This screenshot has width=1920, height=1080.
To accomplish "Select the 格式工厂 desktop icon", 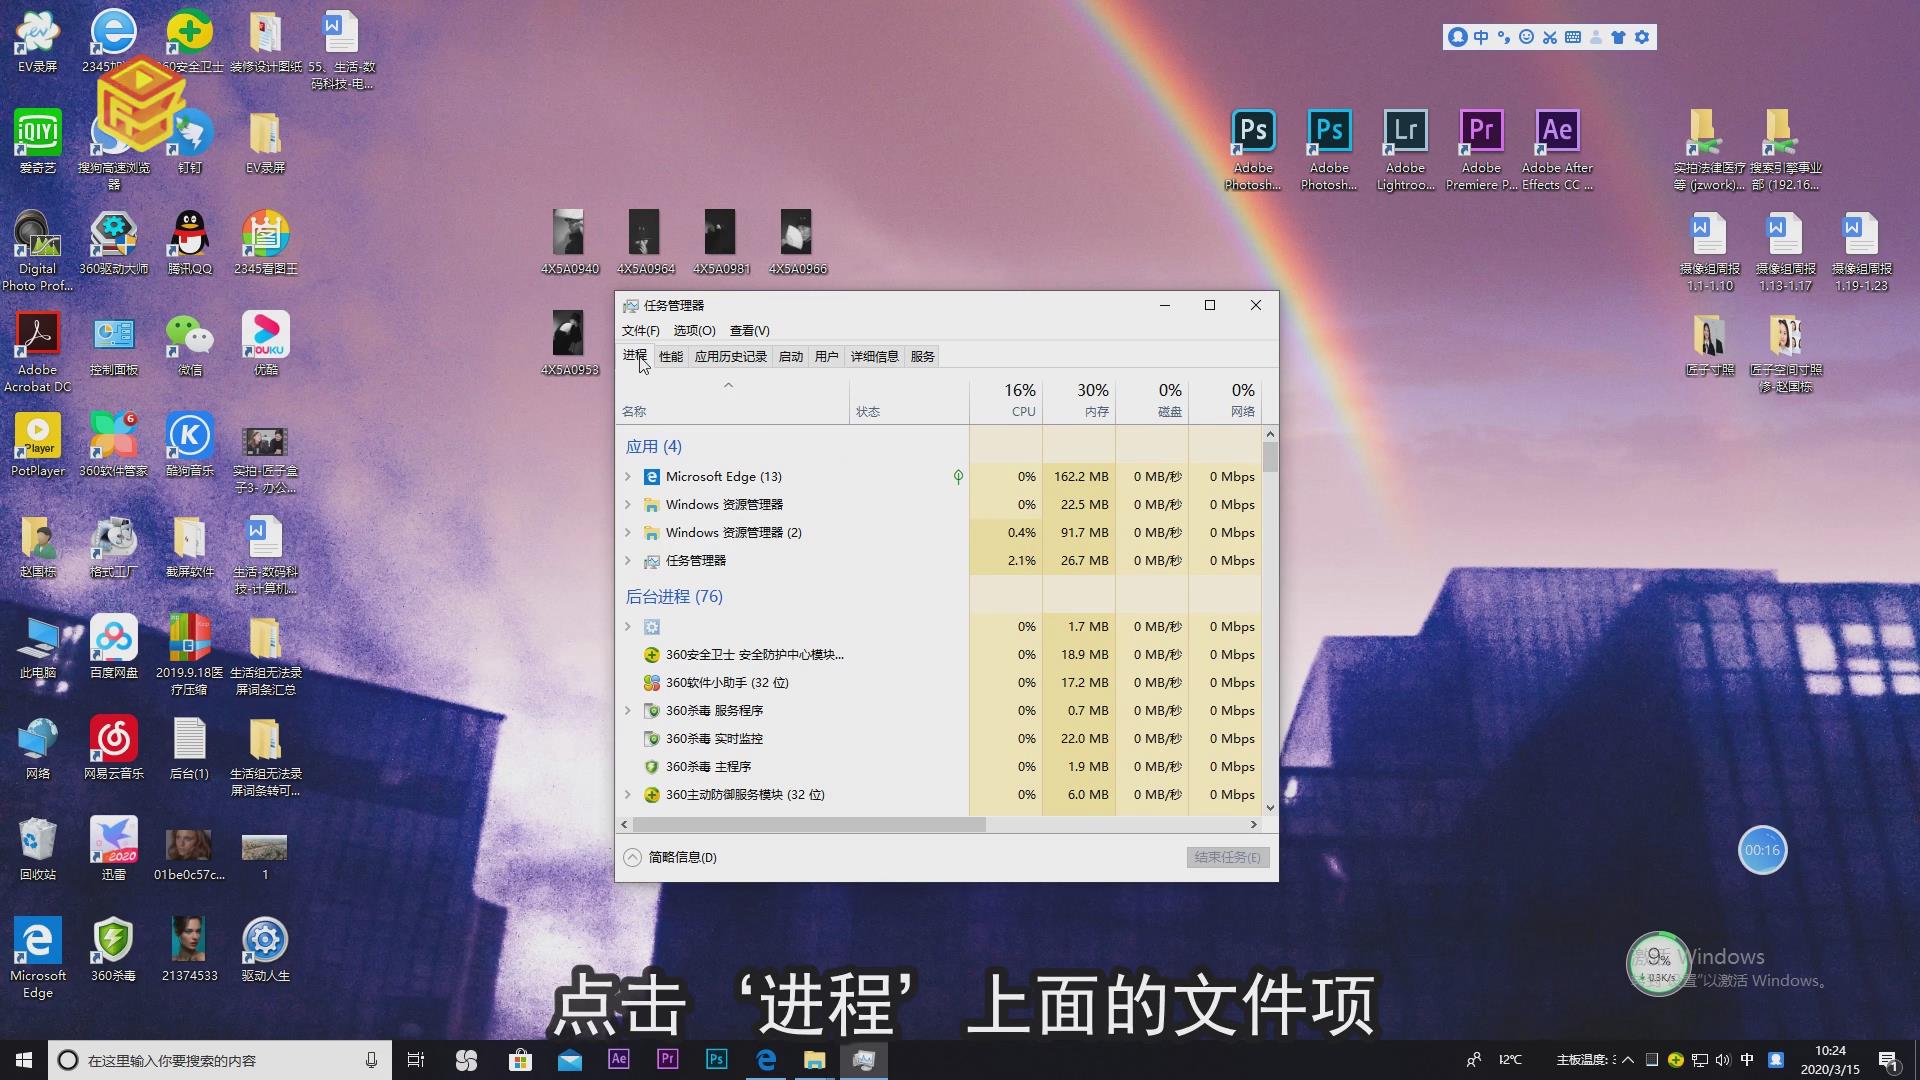I will pyautogui.click(x=114, y=546).
